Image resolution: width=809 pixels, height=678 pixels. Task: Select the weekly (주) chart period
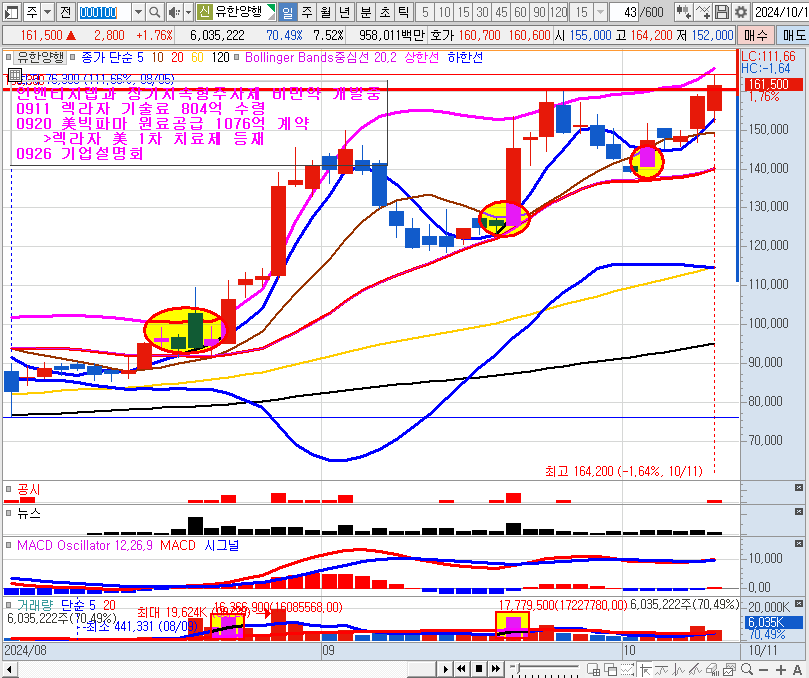(x=306, y=12)
